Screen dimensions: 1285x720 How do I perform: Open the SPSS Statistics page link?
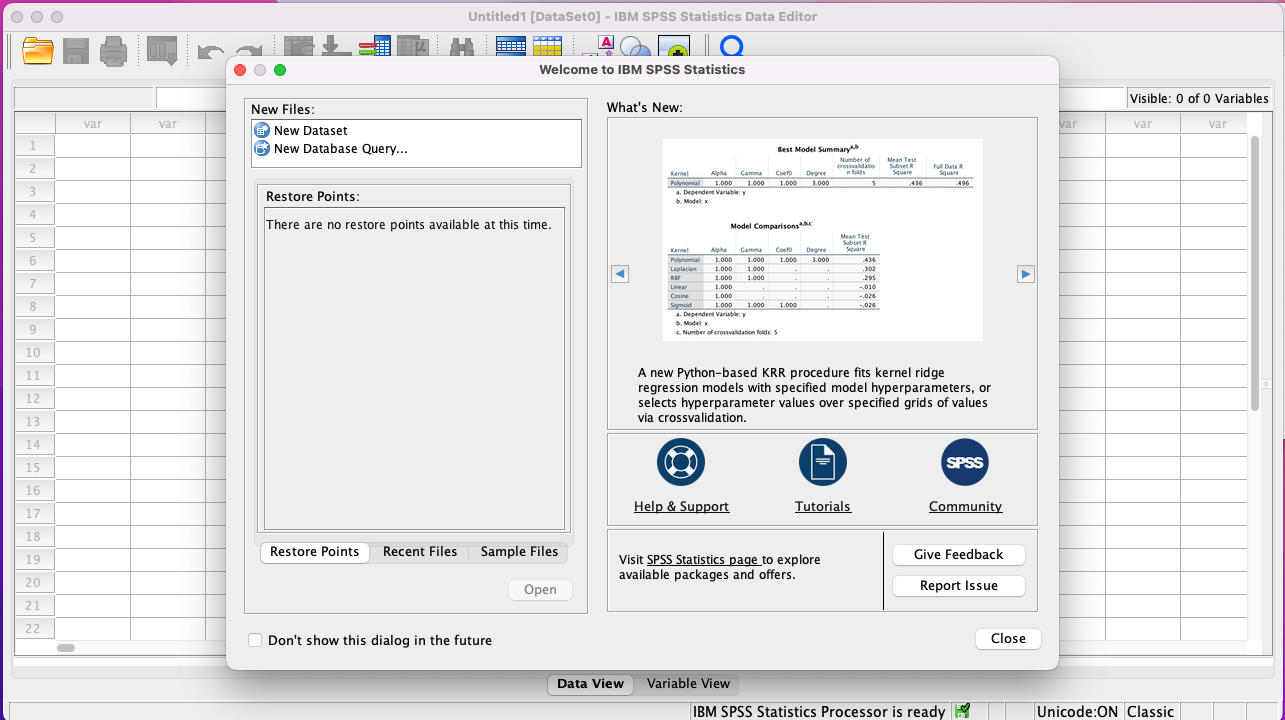[704, 559]
